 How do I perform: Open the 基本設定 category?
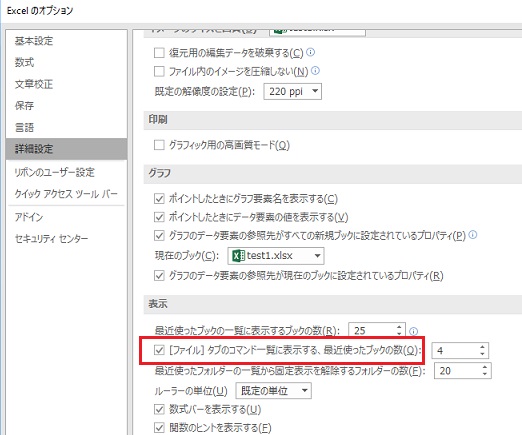pos(34,41)
